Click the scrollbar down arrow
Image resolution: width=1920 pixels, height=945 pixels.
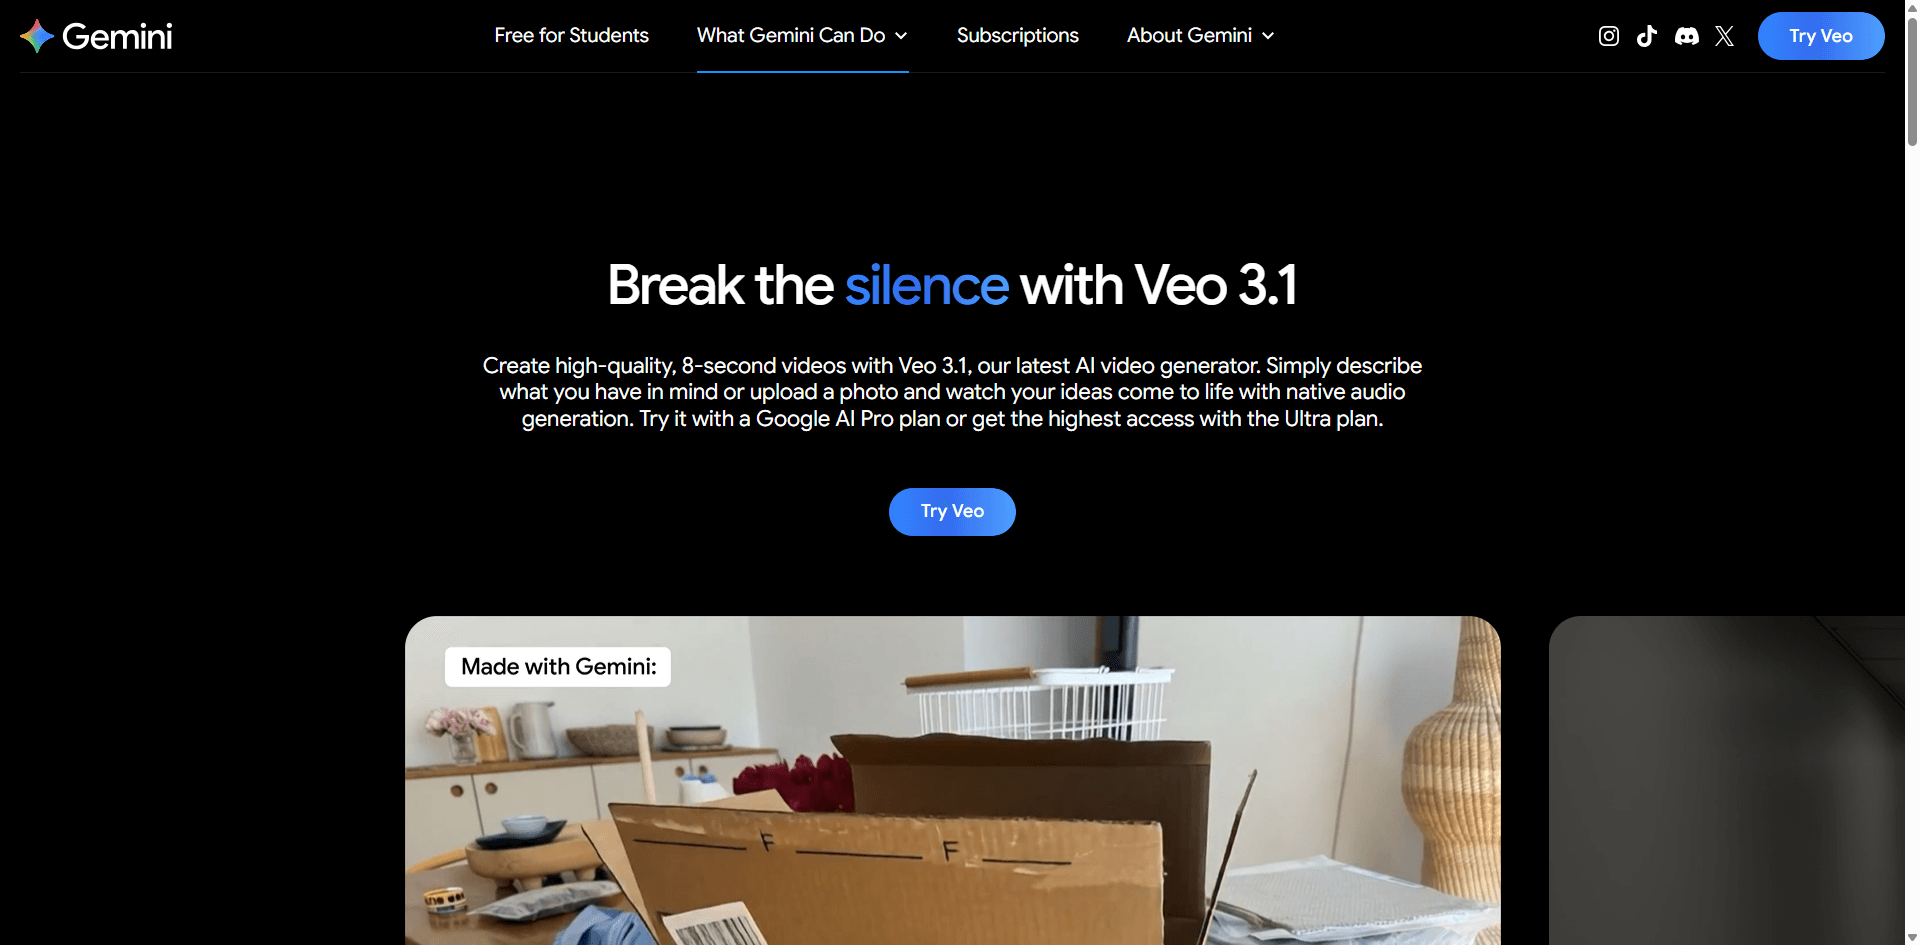coord(1912,937)
